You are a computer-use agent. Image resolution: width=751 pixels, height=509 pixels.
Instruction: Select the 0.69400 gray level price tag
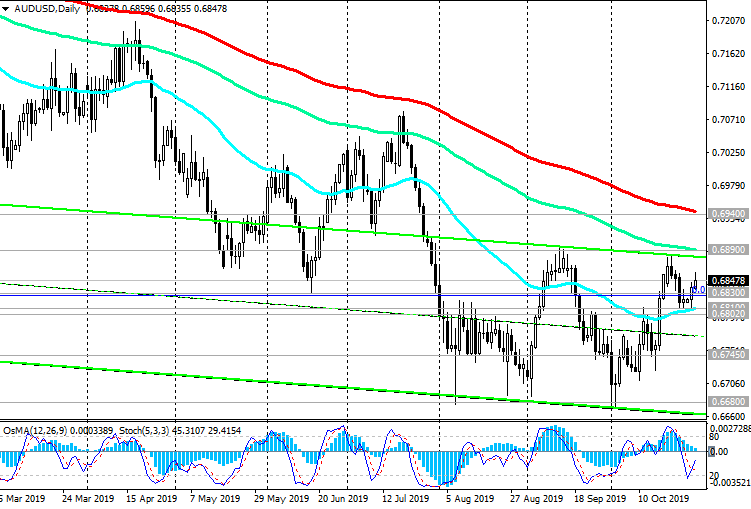pos(728,214)
